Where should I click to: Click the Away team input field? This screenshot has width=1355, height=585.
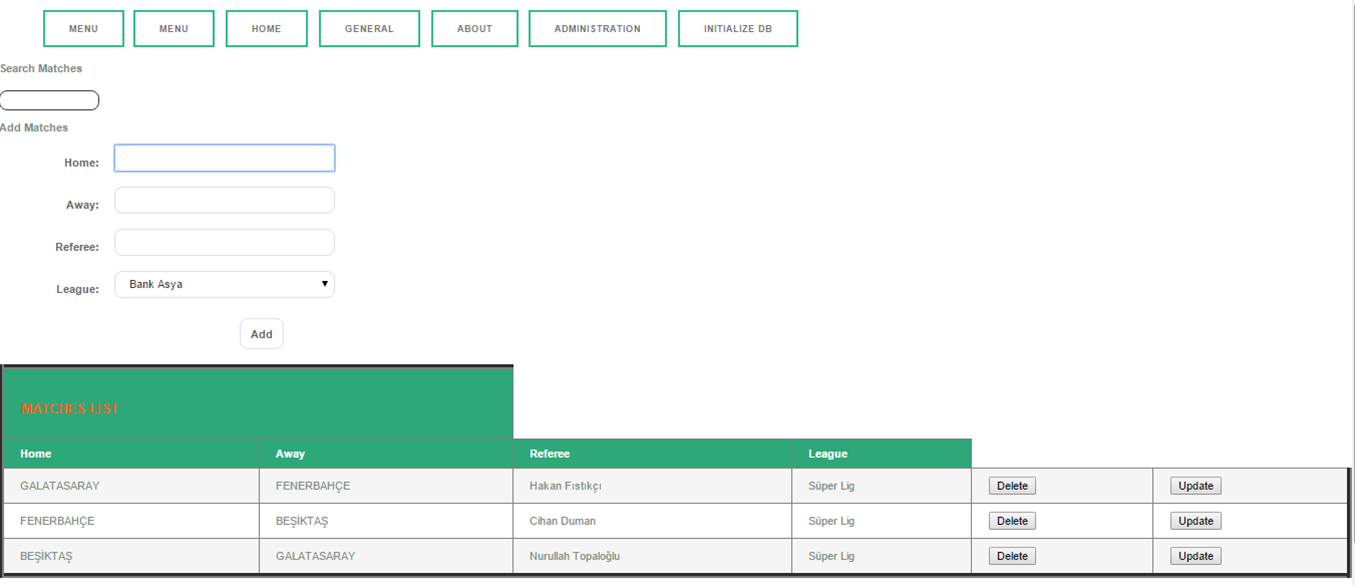[224, 200]
